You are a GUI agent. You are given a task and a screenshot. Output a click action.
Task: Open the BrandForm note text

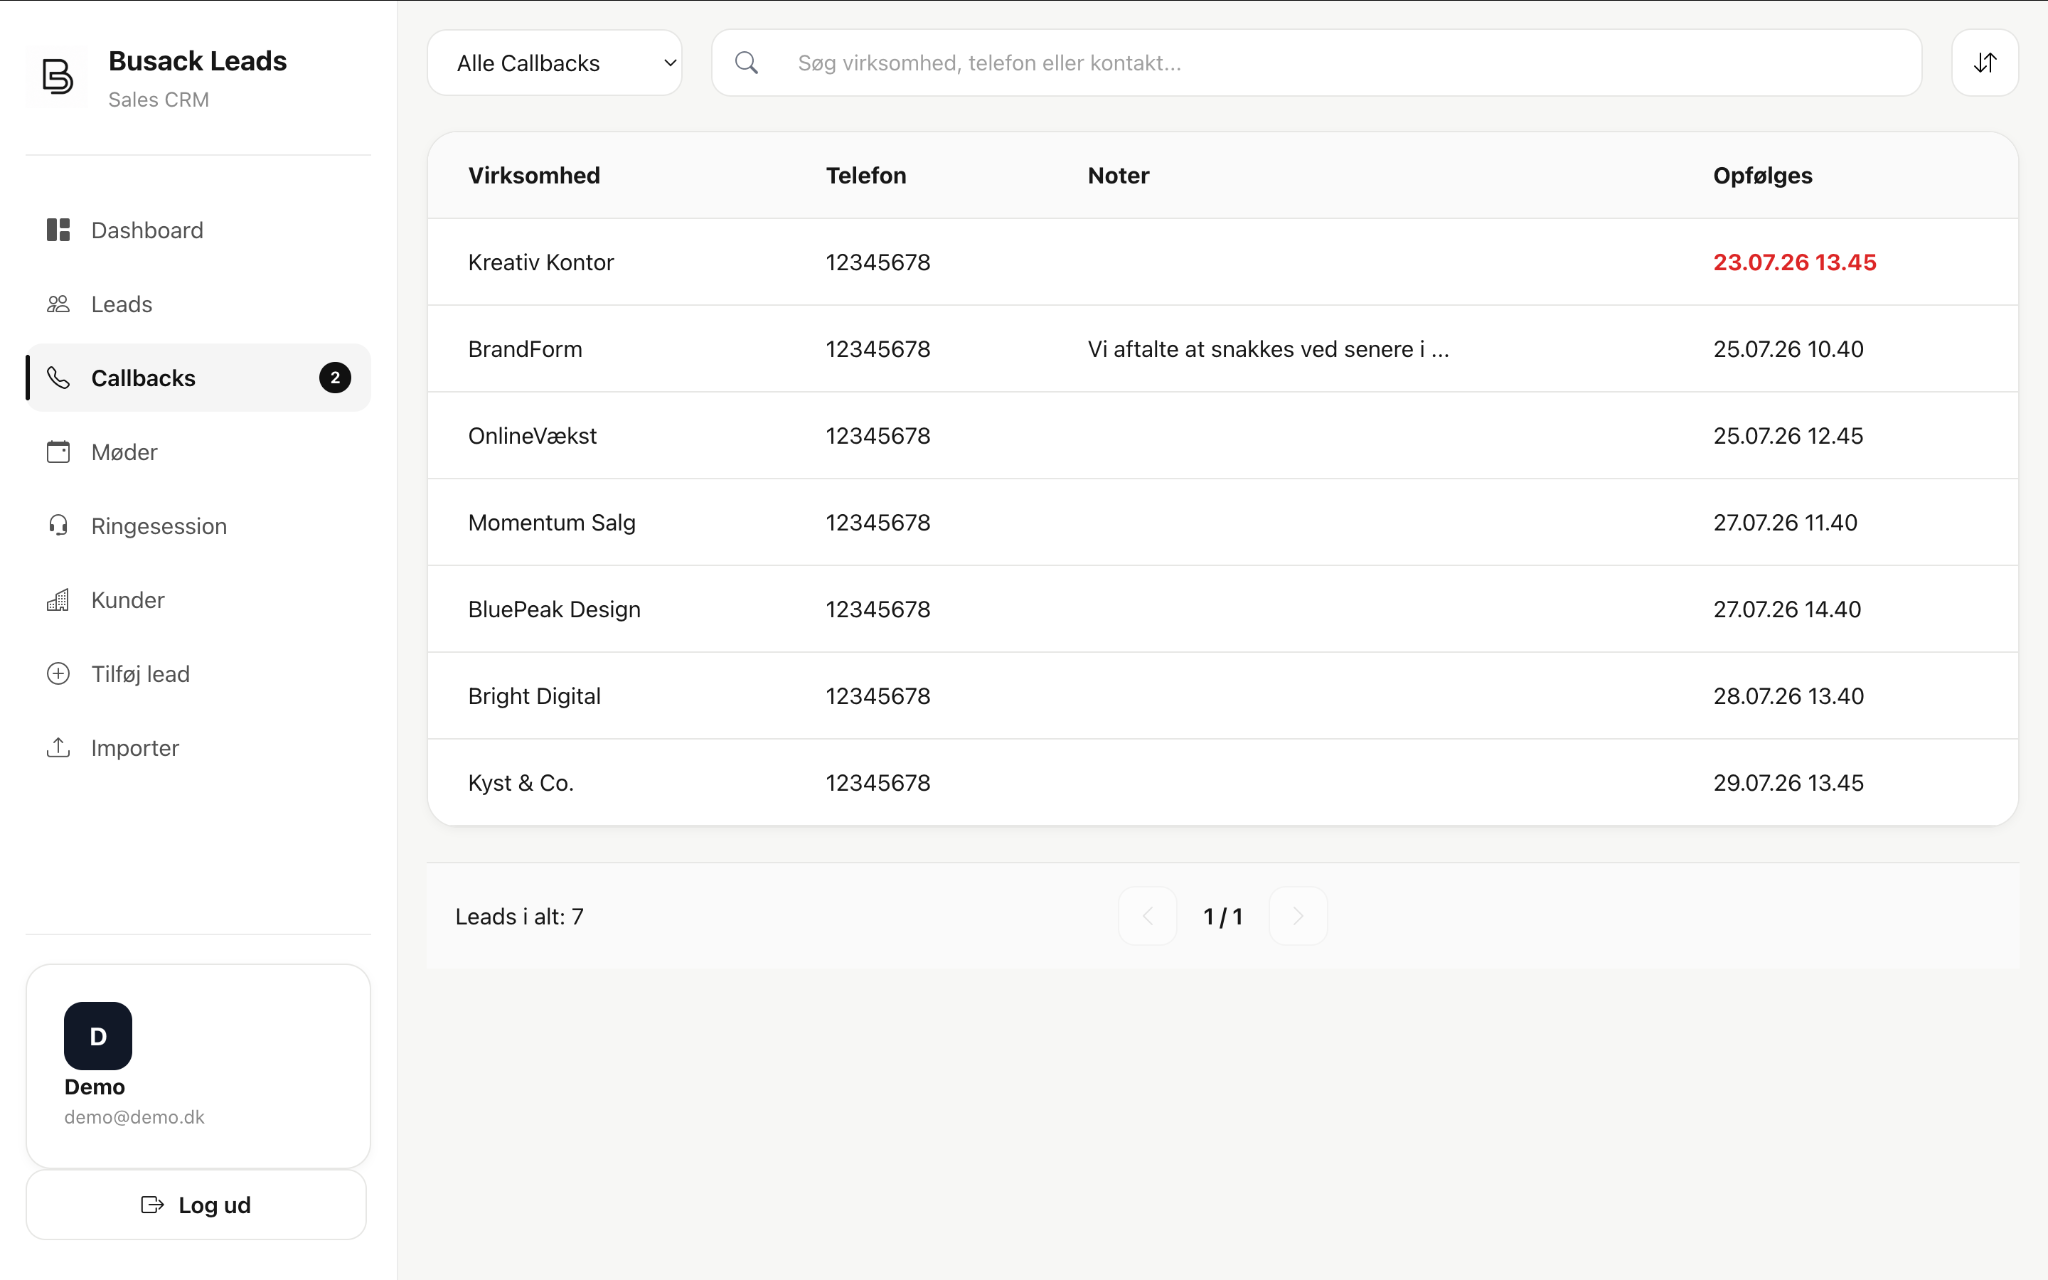point(1268,349)
